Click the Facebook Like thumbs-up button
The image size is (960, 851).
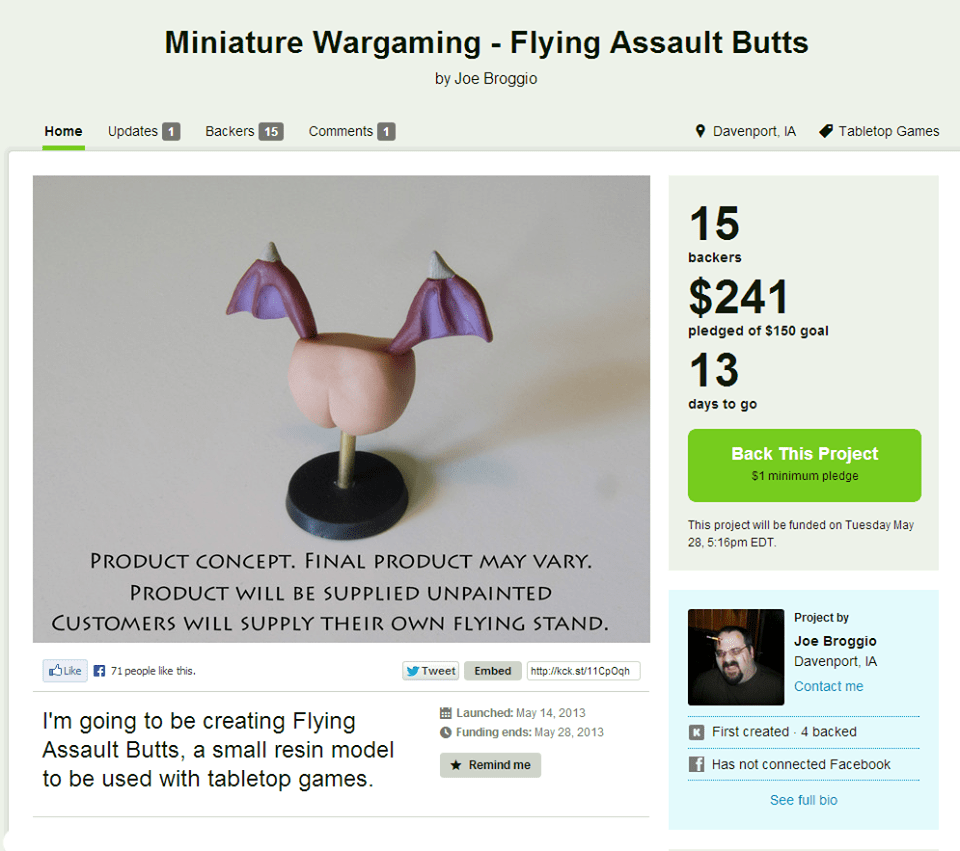pyautogui.click(x=64, y=671)
